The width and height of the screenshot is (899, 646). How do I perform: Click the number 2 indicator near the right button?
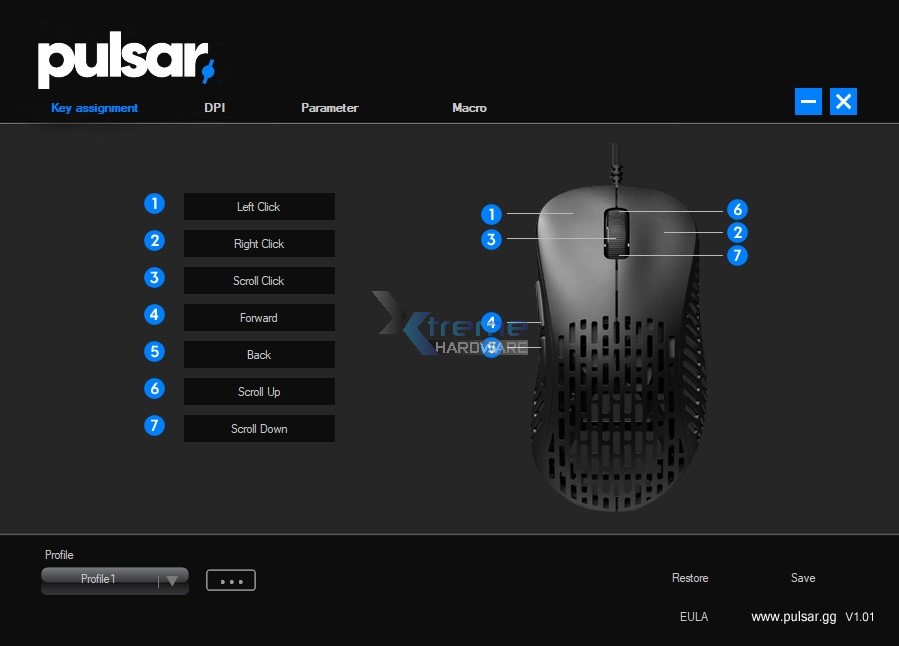pos(737,232)
